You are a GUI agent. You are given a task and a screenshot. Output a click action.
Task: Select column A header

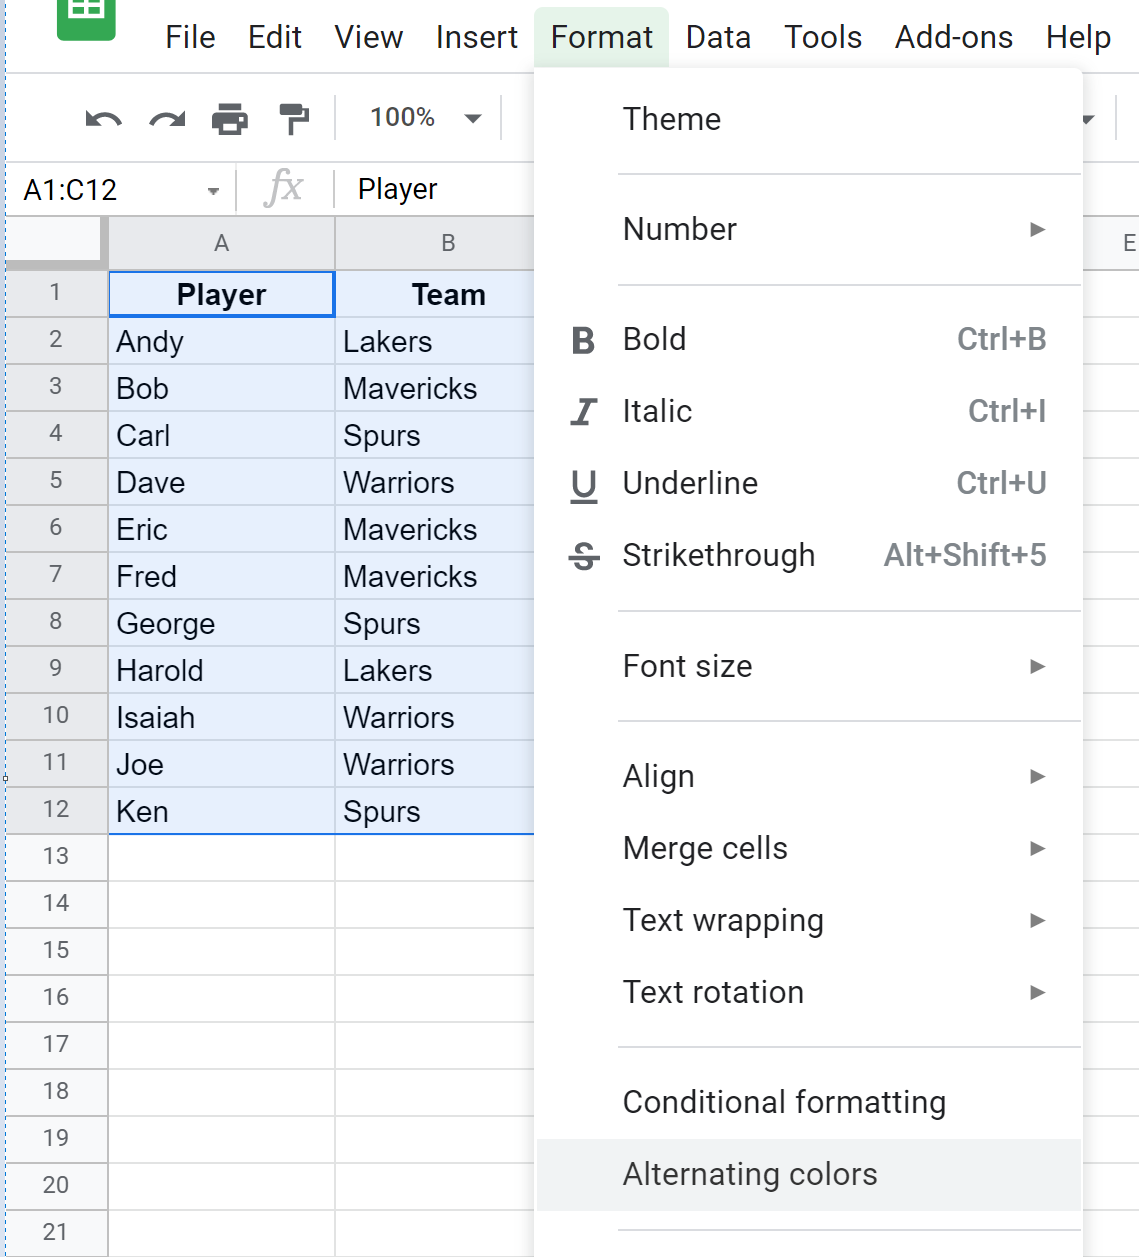click(x=221, y=243)
